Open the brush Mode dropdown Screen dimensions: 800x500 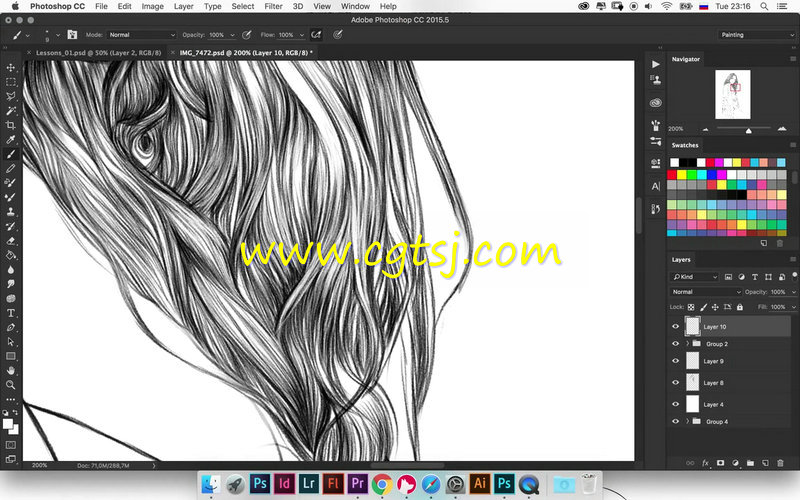(141, 35)
